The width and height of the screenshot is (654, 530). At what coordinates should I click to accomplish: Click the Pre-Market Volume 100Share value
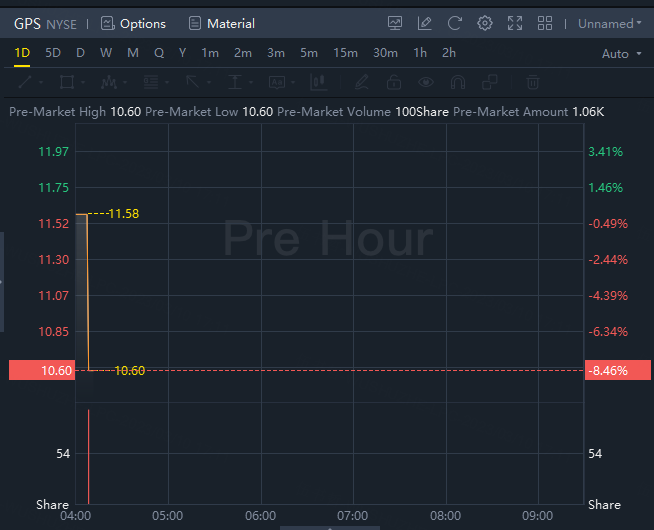pos(422,112)
